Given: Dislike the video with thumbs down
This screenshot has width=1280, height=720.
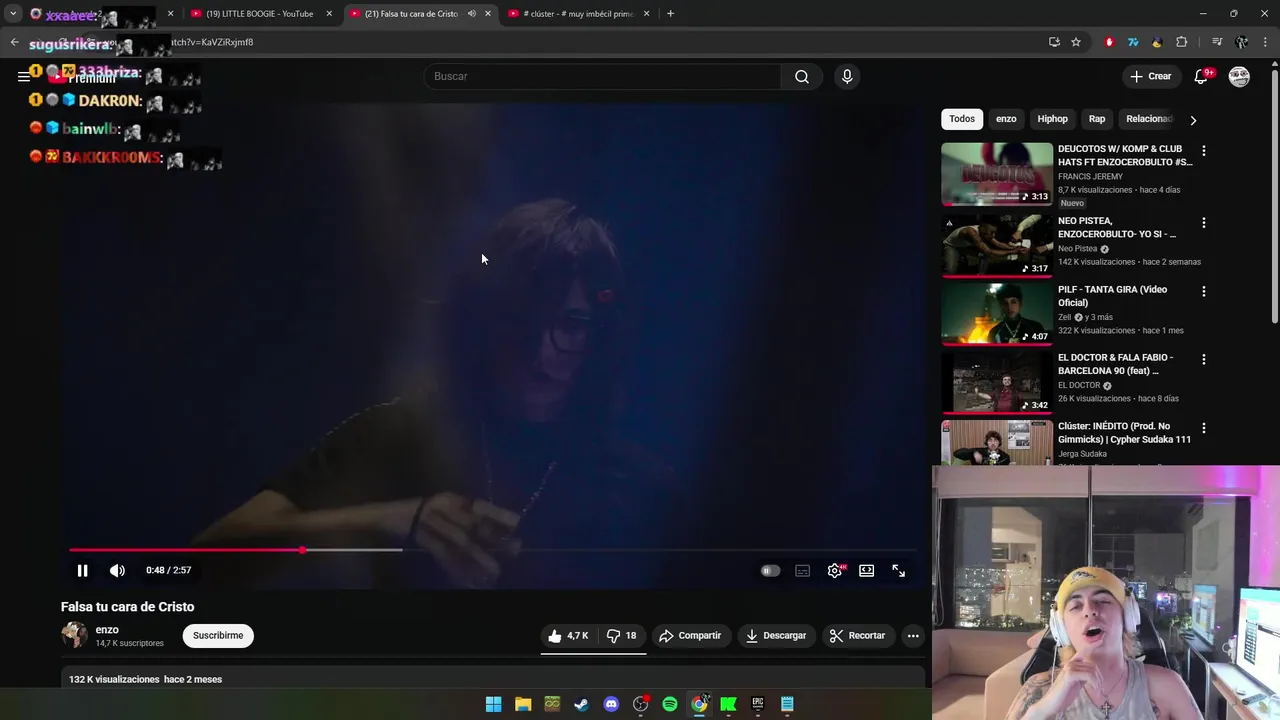Looking at the screenshot, I should click(x=622, y=636).
